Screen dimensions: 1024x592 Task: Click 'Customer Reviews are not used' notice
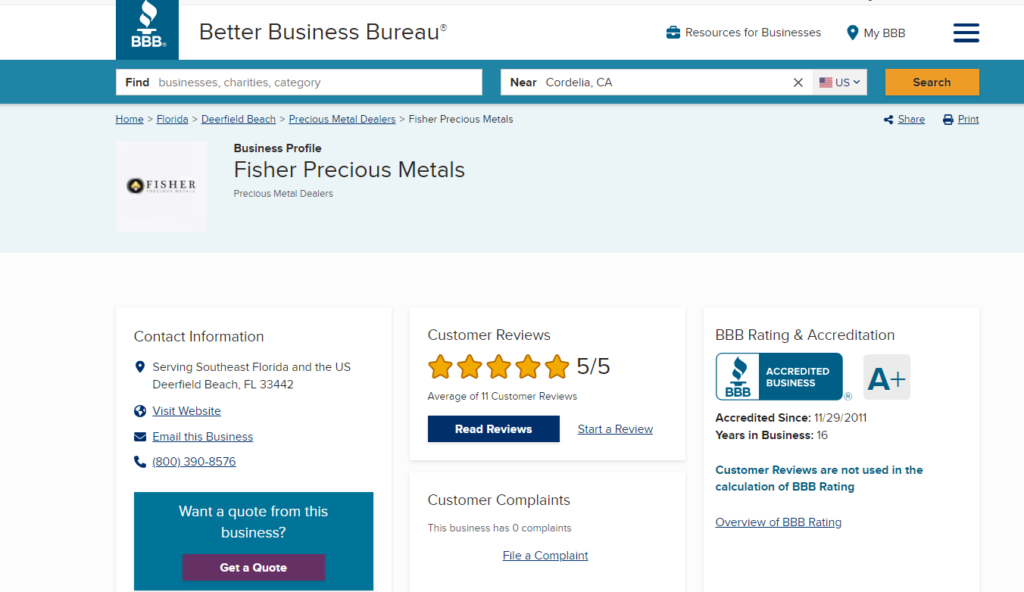pos(819,478)
